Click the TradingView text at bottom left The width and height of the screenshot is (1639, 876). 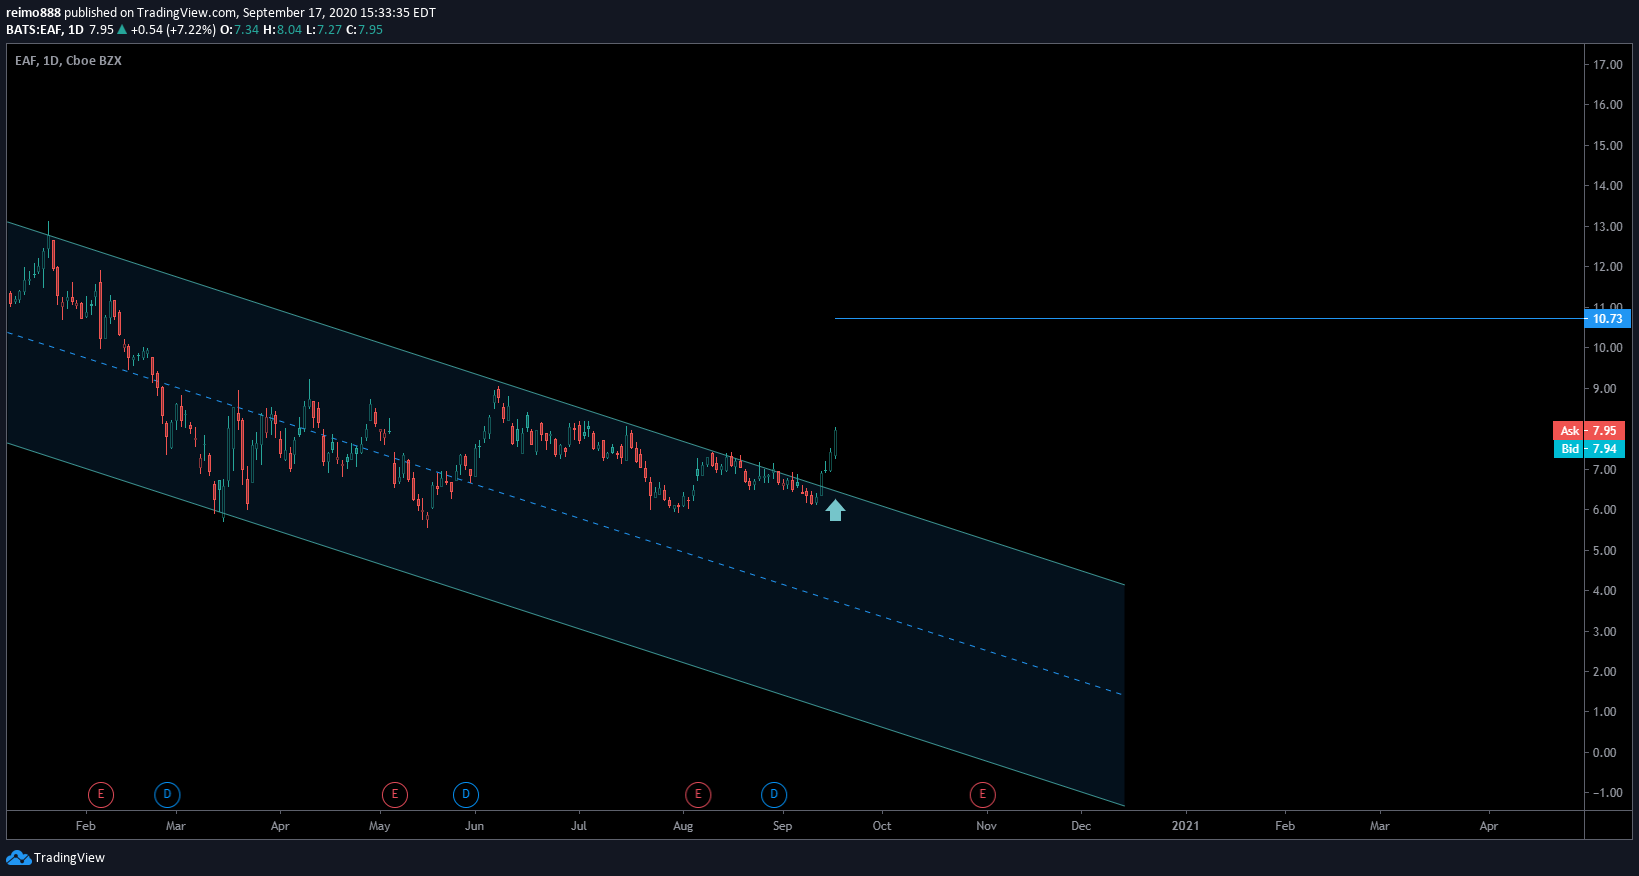(x=69, y=858)
